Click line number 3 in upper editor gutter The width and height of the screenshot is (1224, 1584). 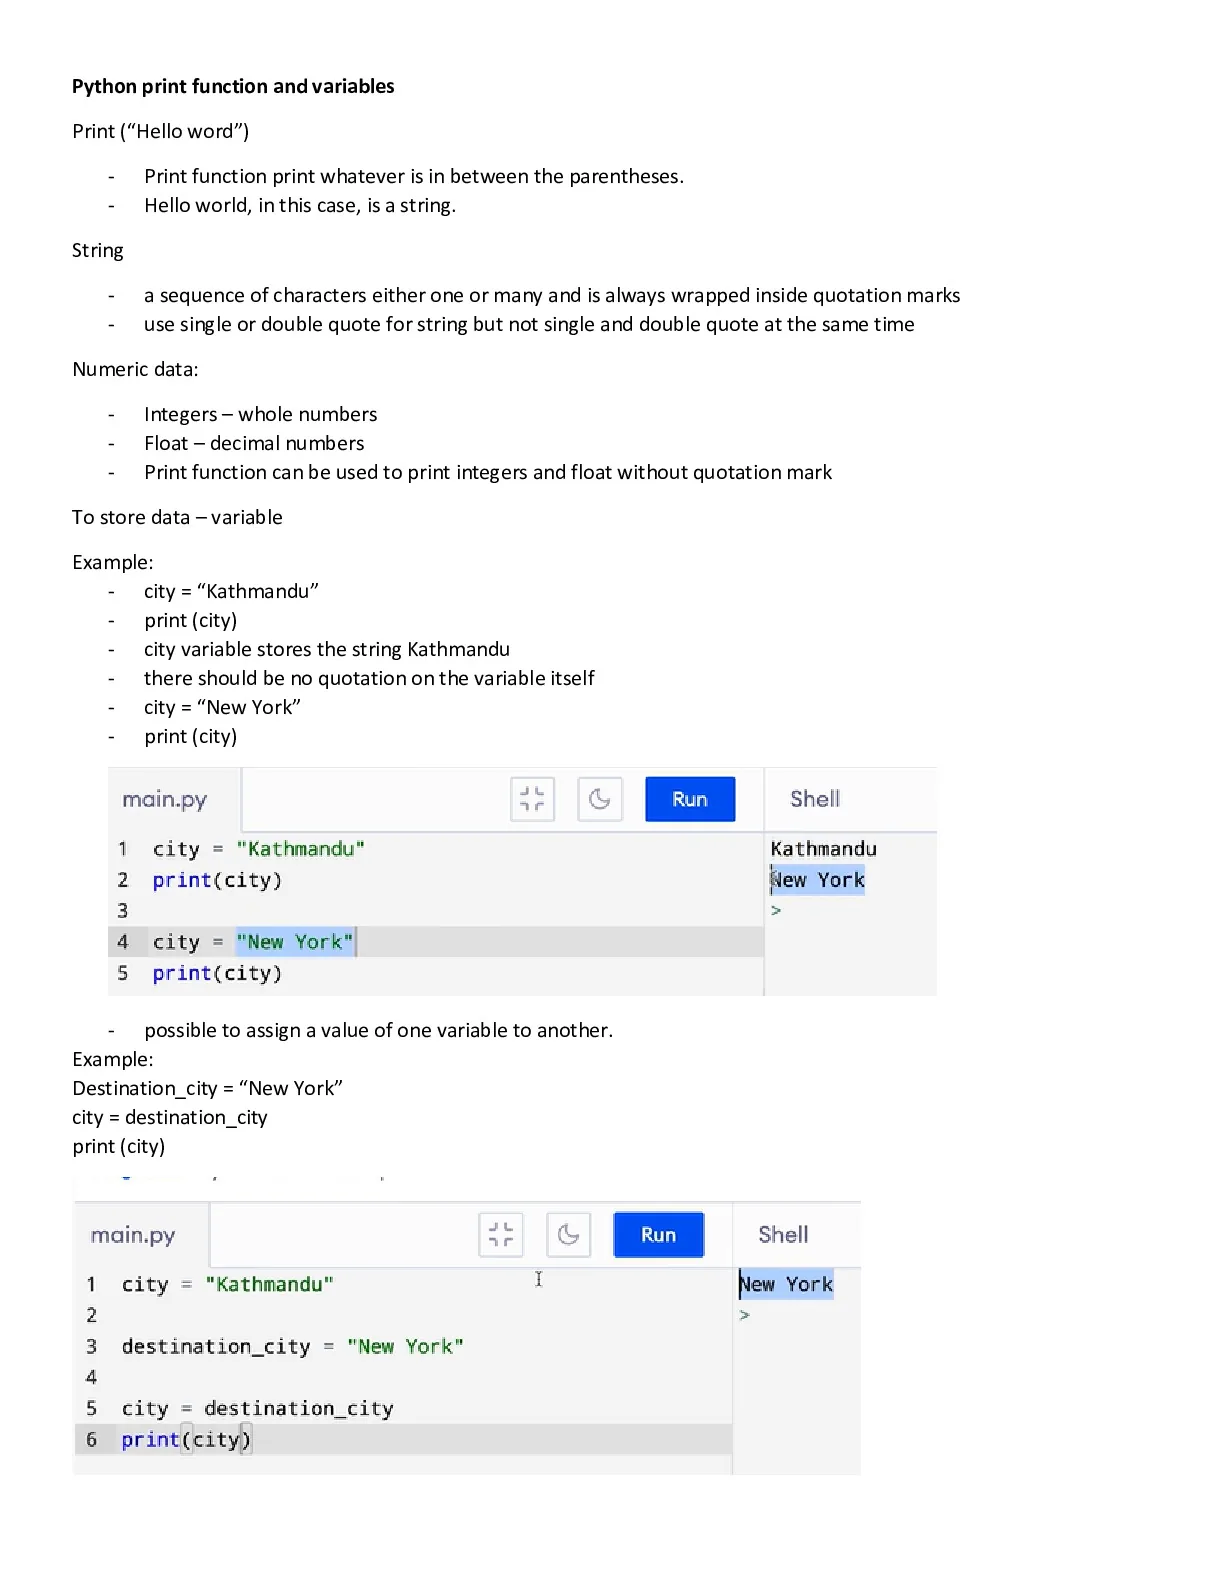[x=122, y=911]
